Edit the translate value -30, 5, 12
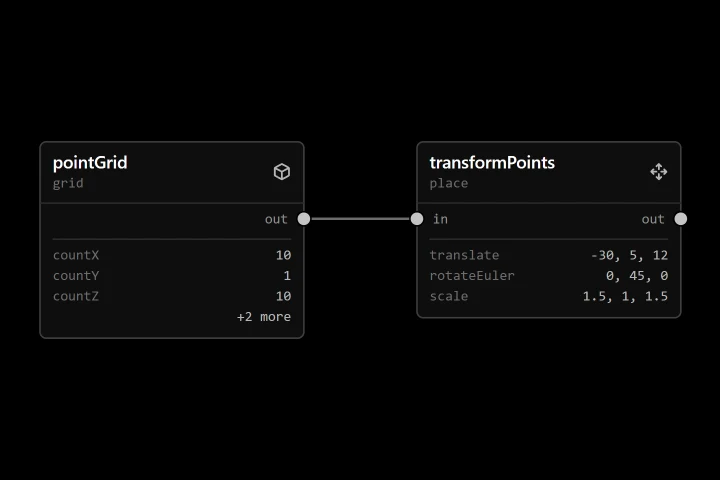This screenshot has width=720, height=480. (x=629, y=255)
